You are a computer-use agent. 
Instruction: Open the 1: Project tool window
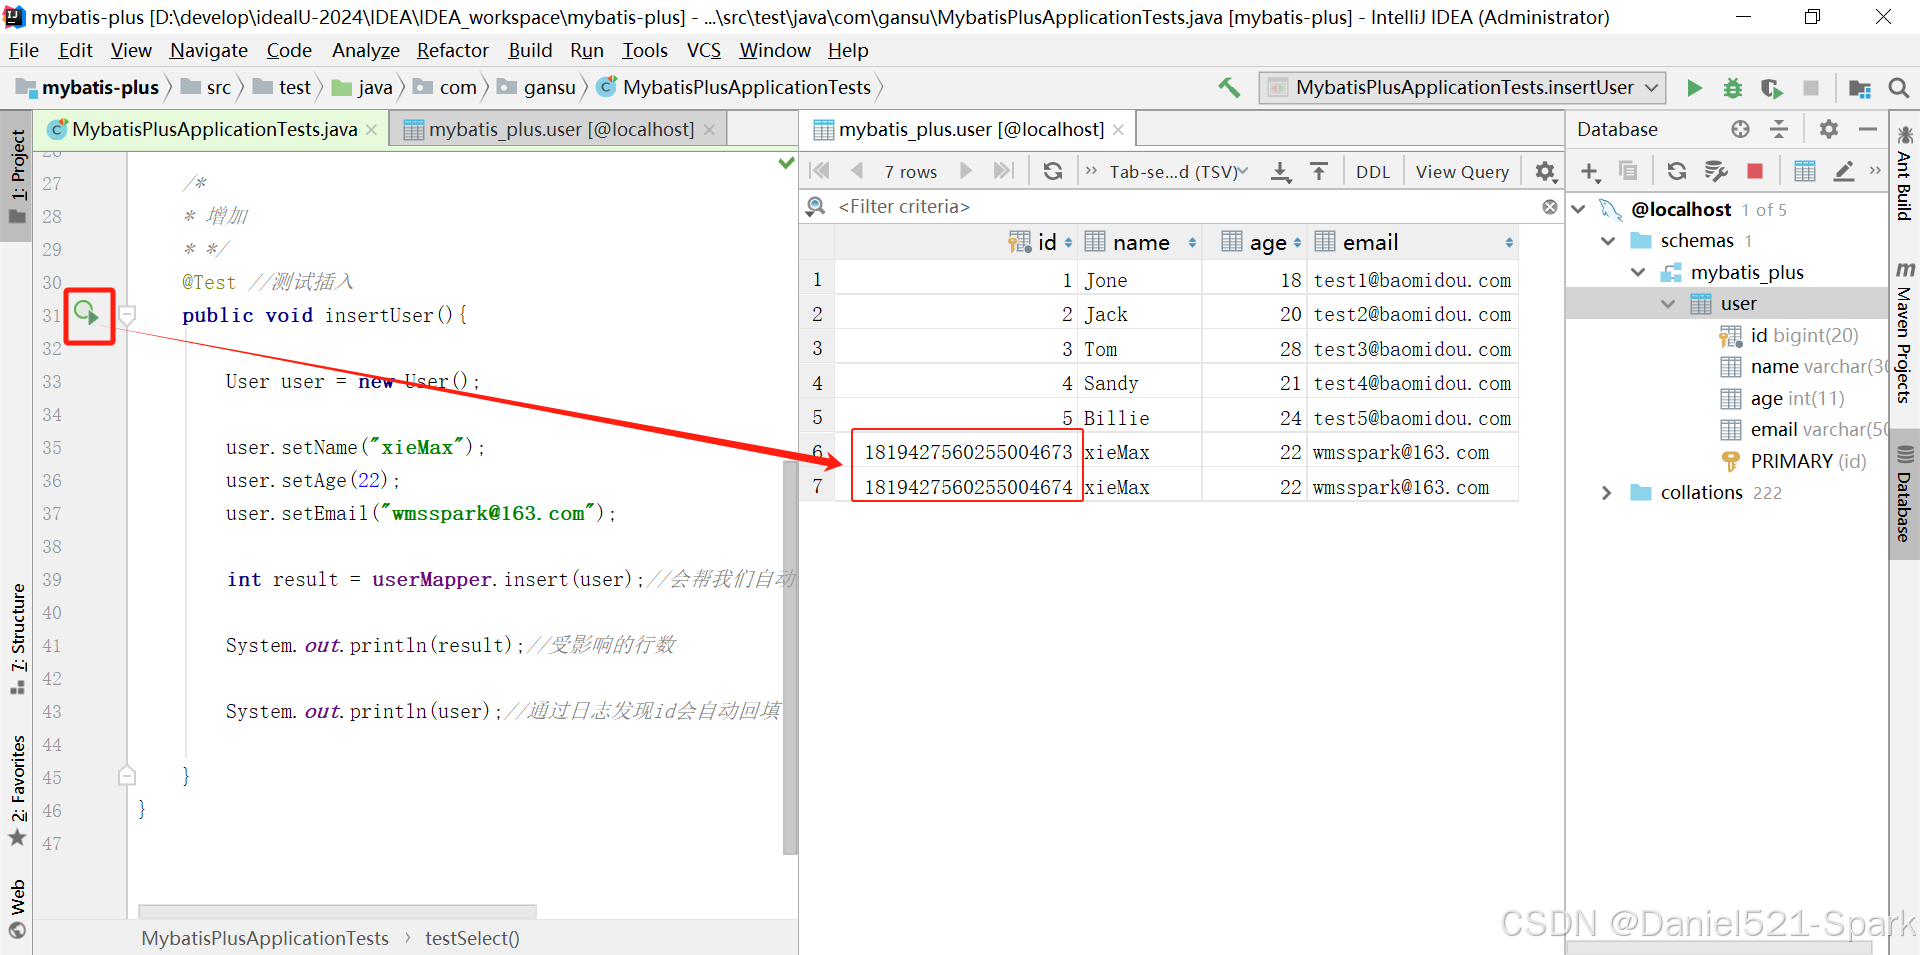coord(17,176)
